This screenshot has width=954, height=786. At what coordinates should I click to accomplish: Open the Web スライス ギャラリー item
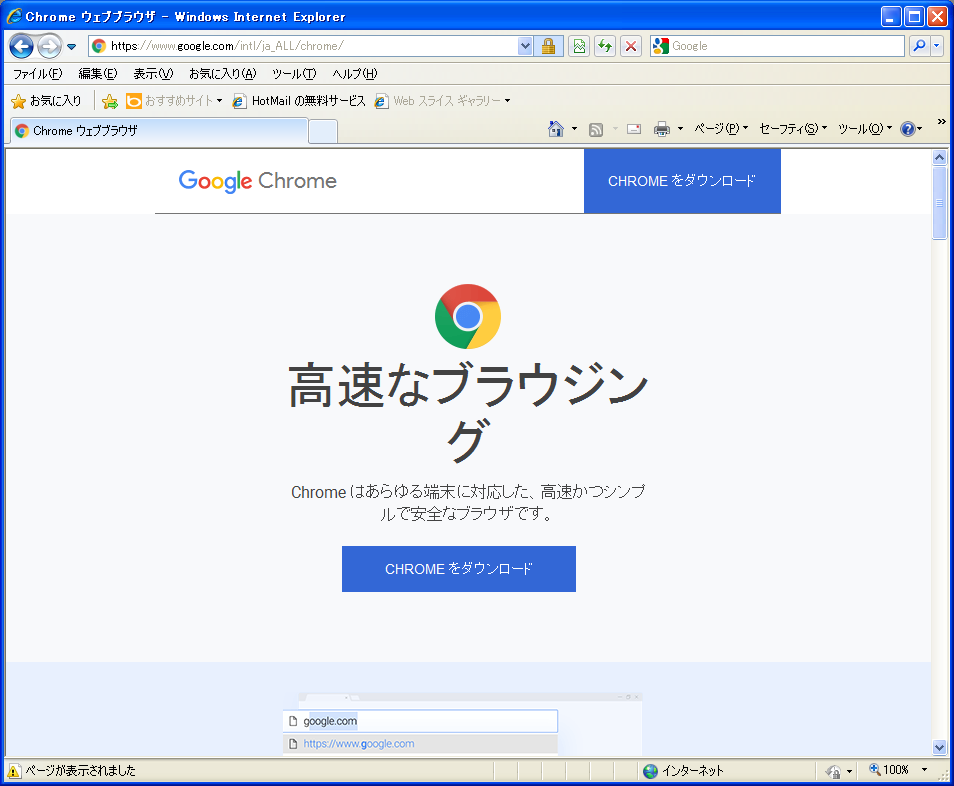click(x=442, y=101)
